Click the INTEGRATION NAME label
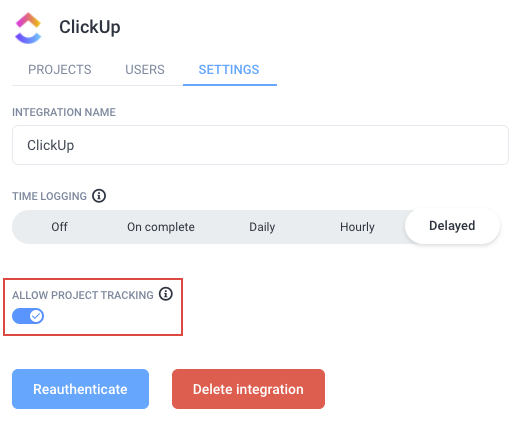The width and height of the screenshot is (525, 436). click(64, 112)
